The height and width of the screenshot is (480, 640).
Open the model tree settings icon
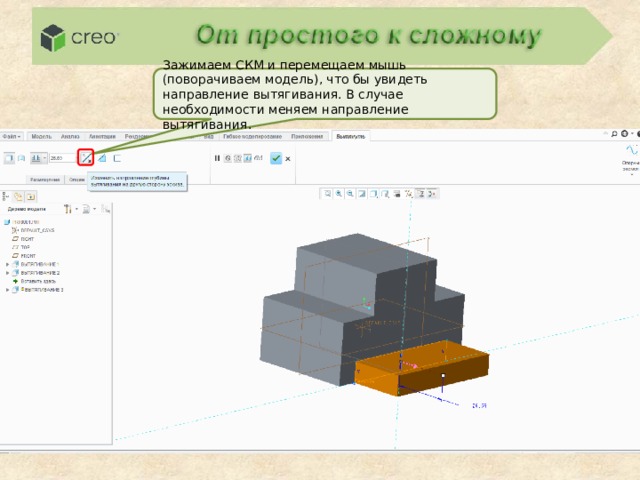[68, 209]
